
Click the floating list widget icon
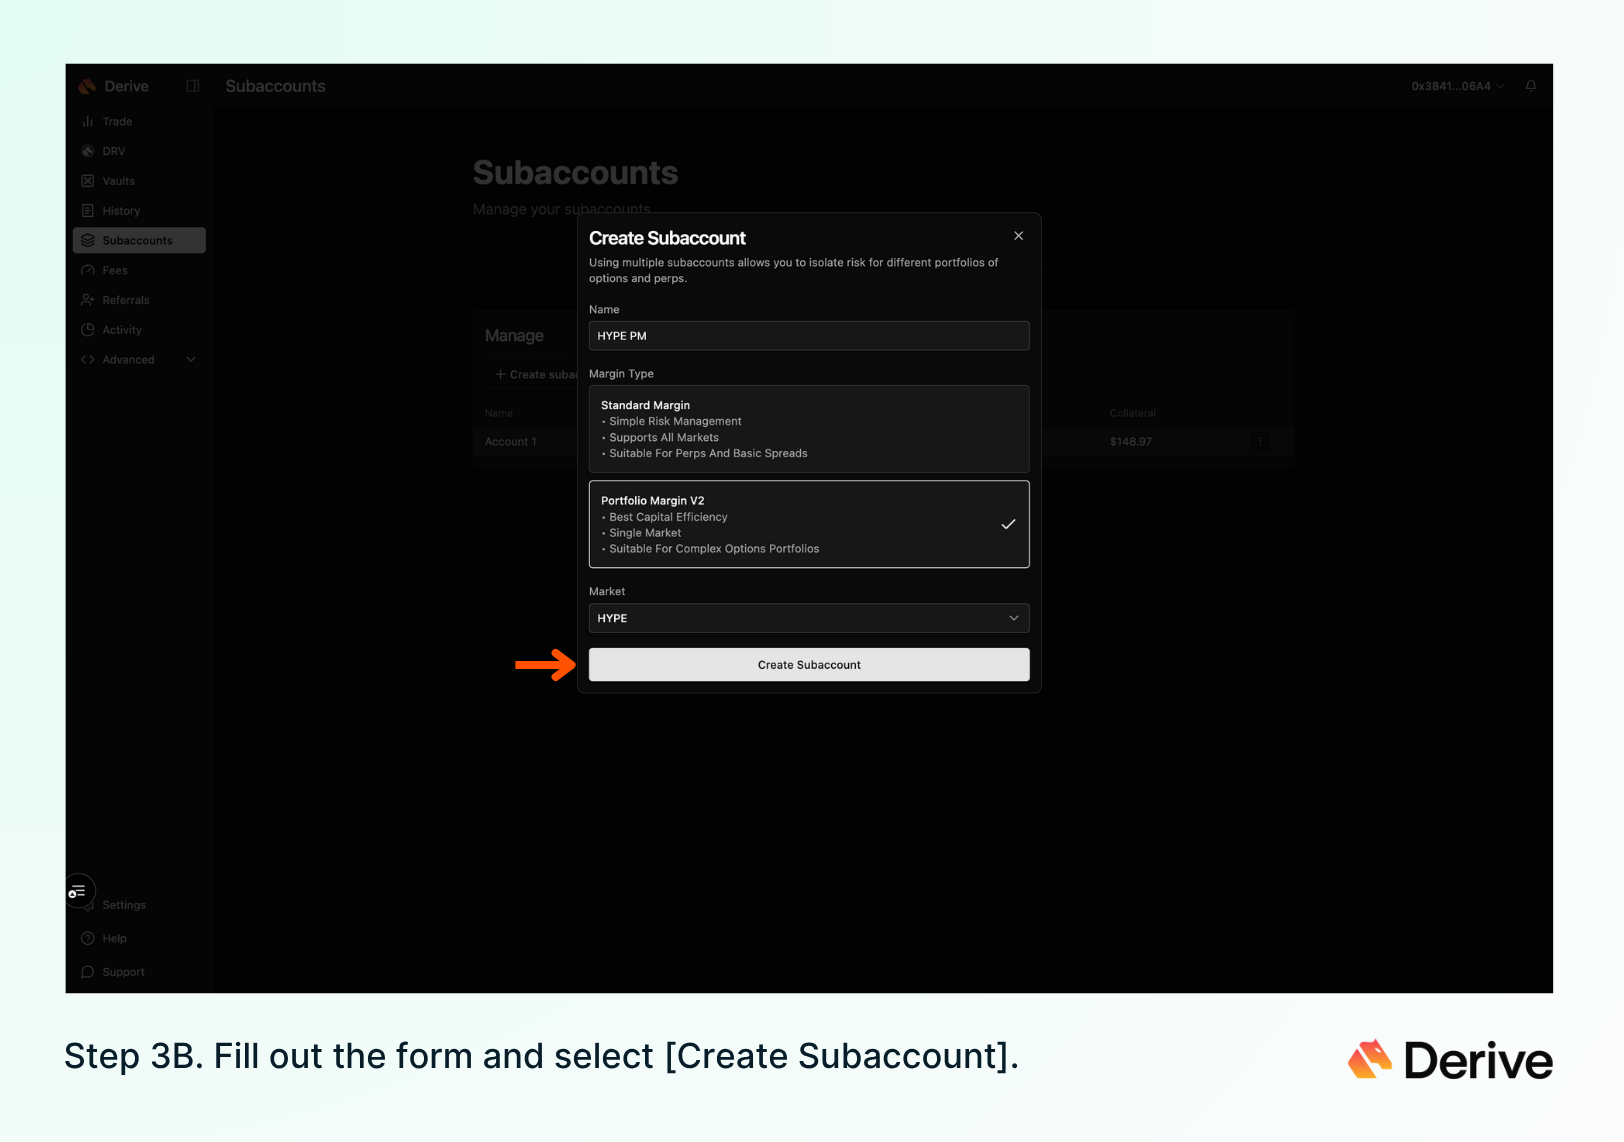(x=79, y=891)
